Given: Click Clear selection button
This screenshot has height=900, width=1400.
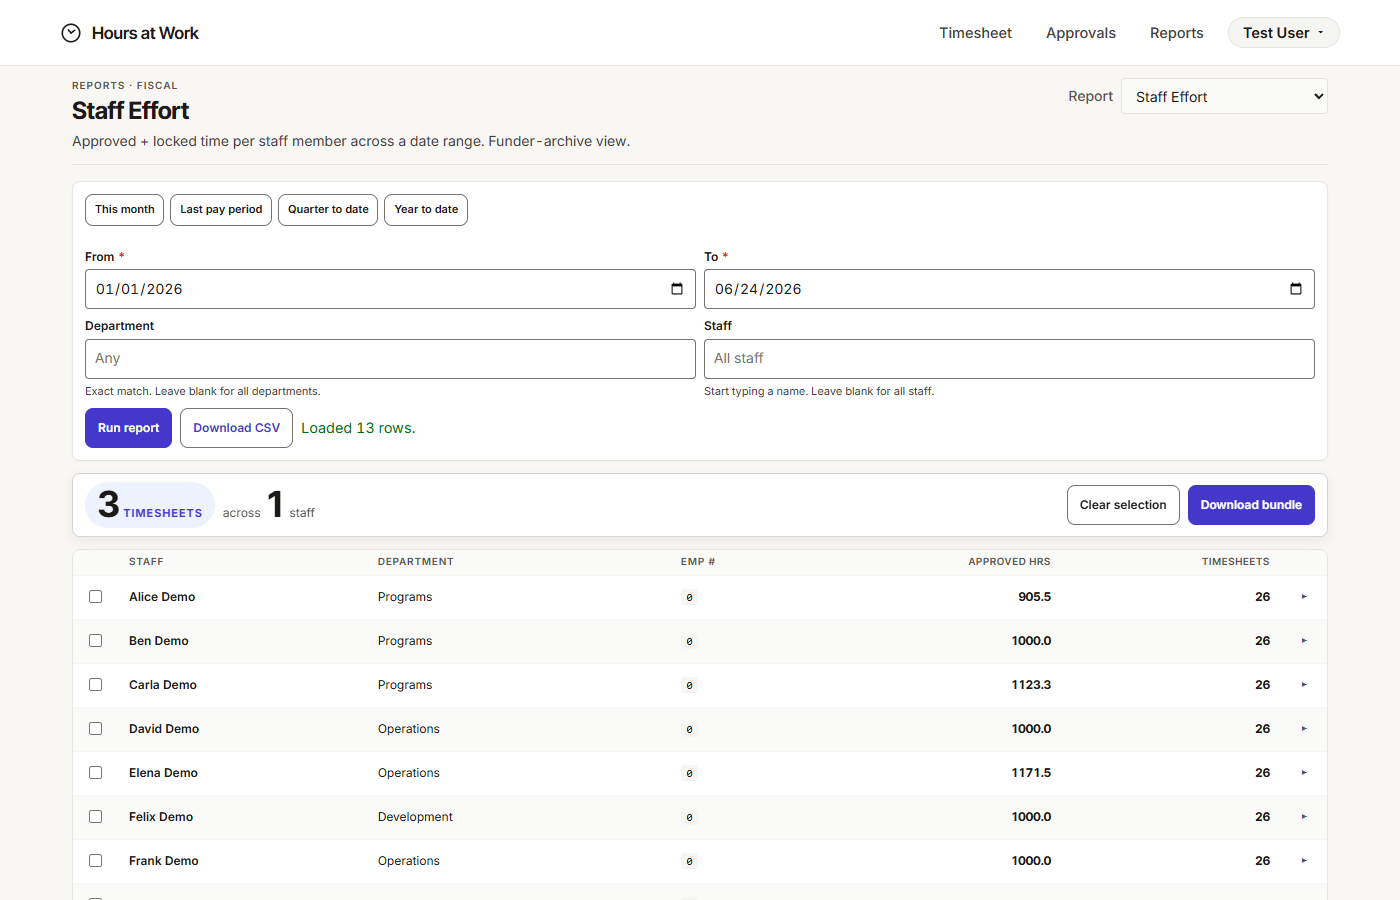Looking at the screenshot, I should (x=1123, y=505).
